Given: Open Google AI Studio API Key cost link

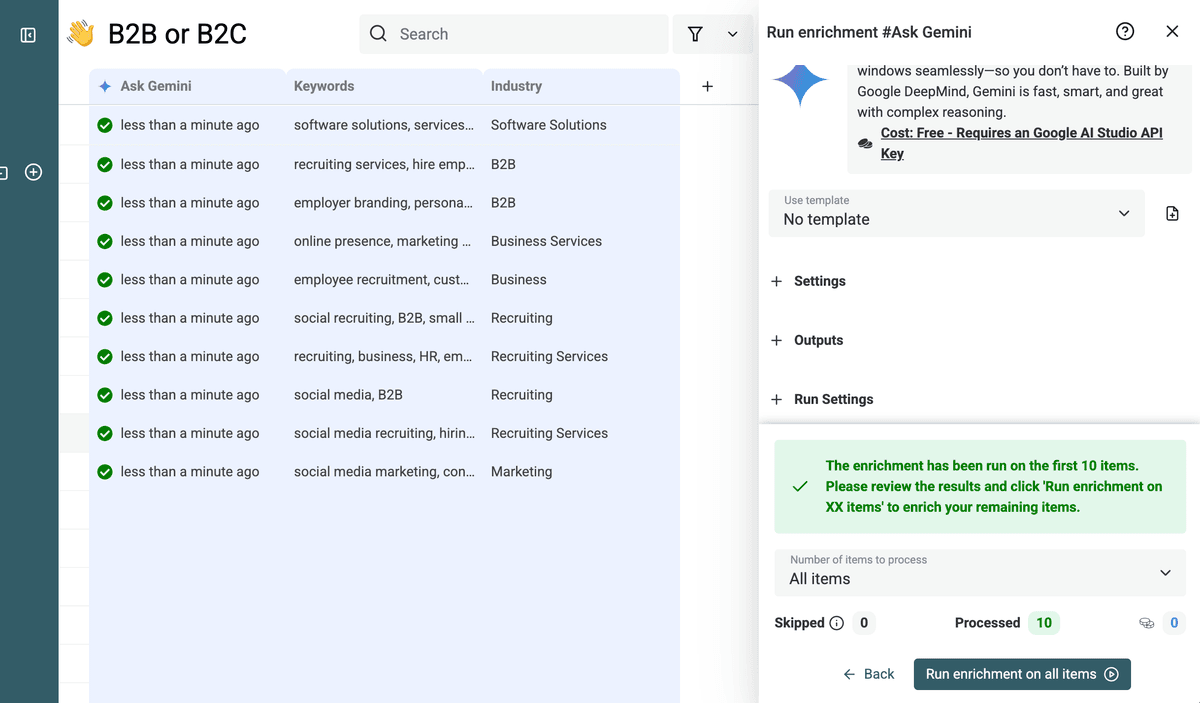Looking at the screenshot, I should [1021, 143].
